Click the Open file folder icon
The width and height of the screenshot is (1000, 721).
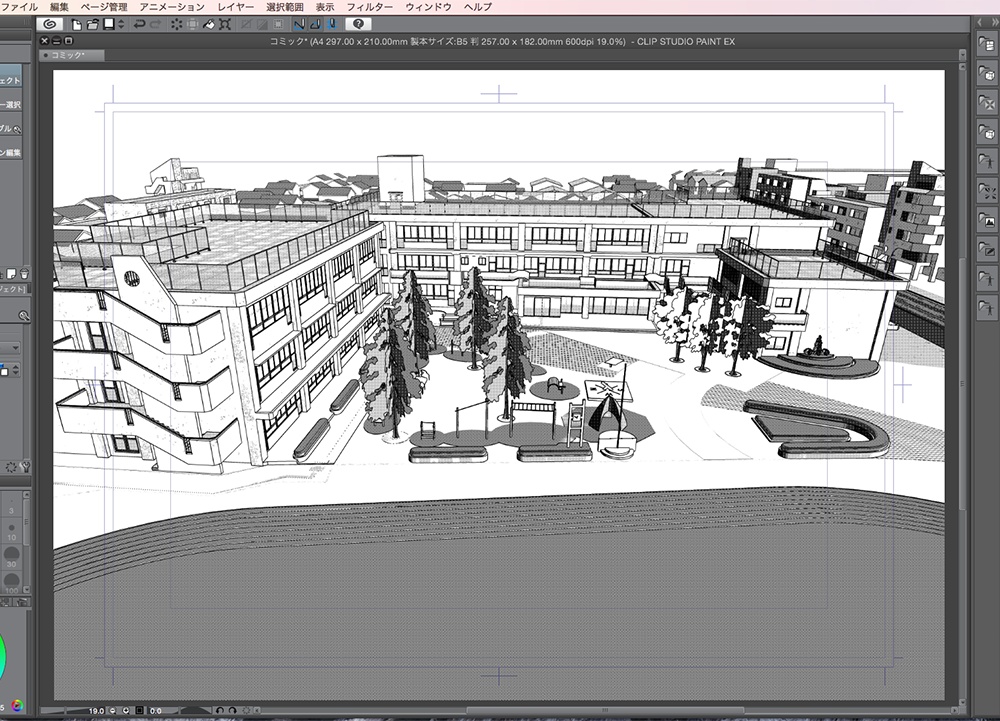coord(92,23)
